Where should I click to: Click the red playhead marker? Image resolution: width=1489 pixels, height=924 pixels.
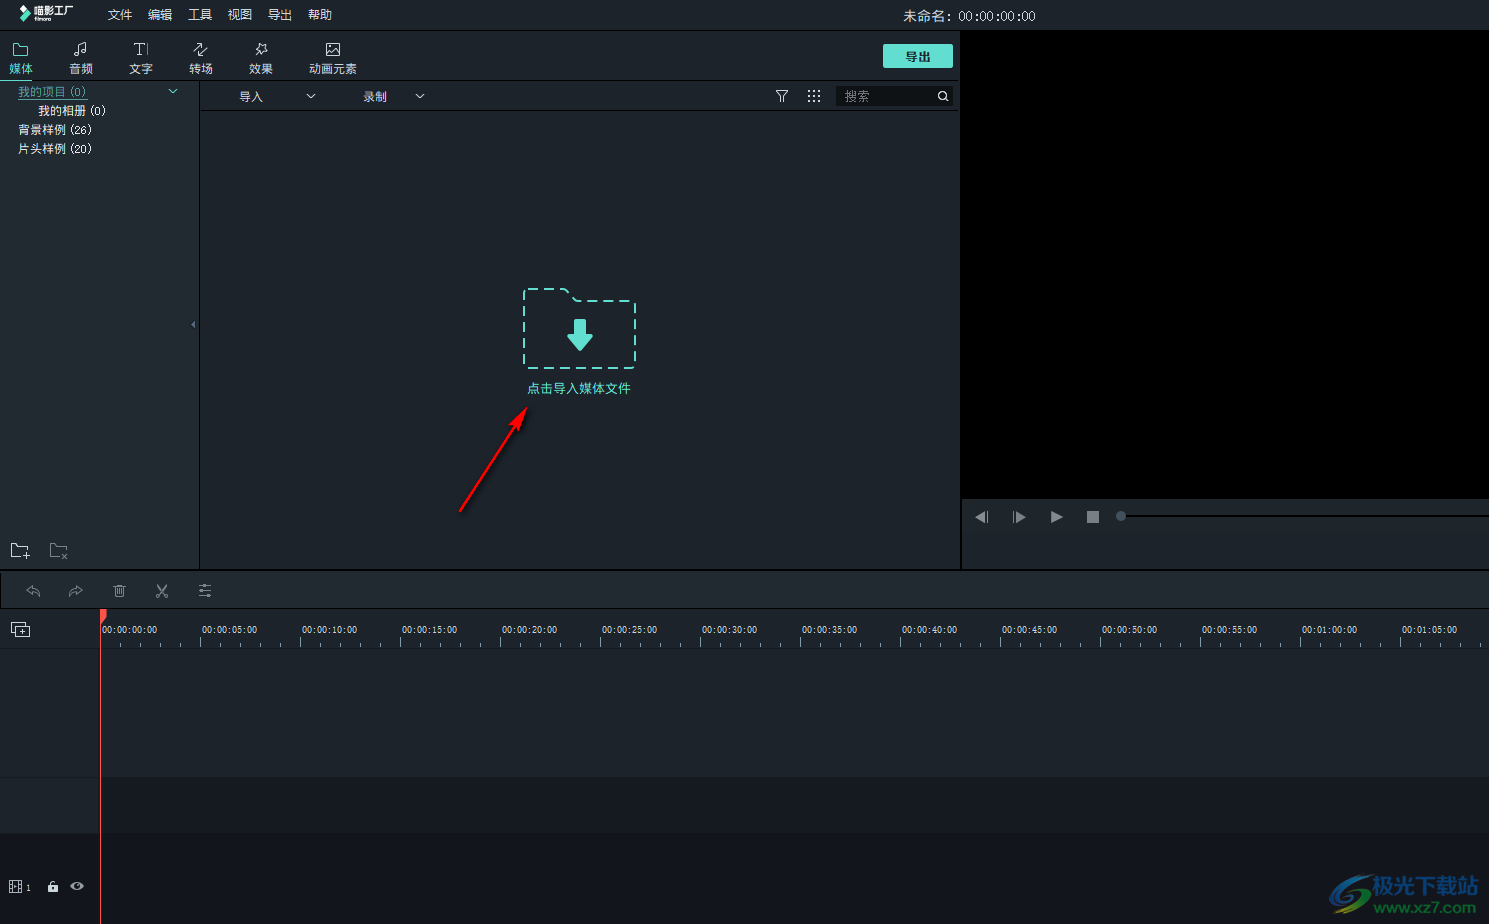click(103, 616)
